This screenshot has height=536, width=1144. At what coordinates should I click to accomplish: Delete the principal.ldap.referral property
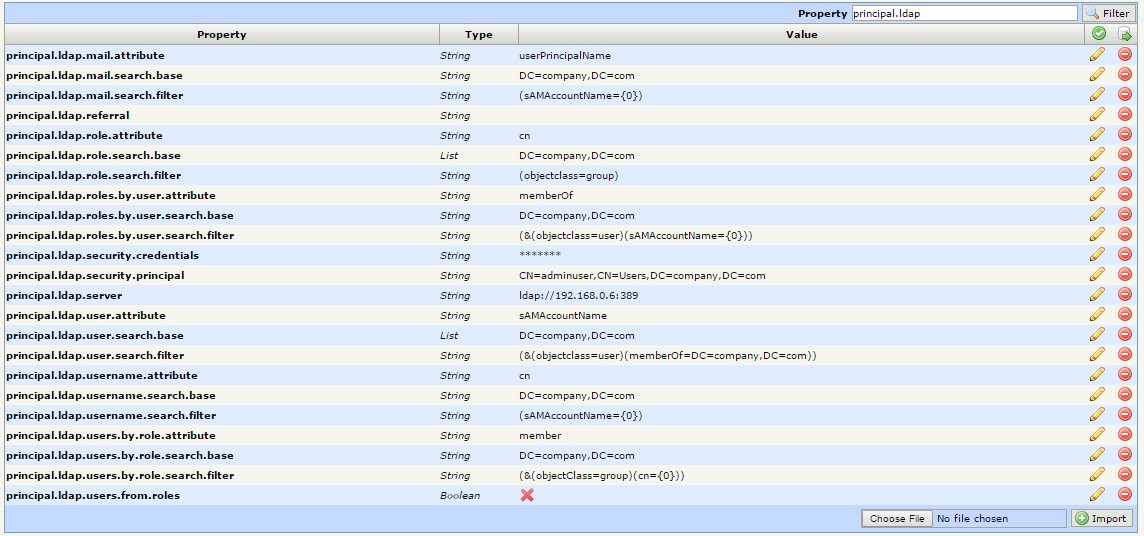click(x=1125, y=115)
